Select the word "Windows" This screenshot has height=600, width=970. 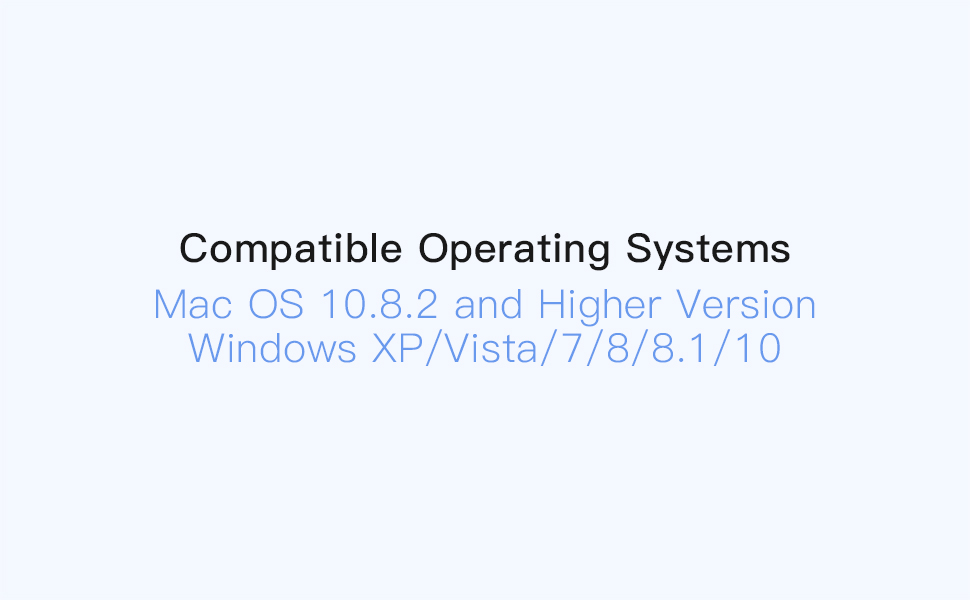tap(272, 348)
